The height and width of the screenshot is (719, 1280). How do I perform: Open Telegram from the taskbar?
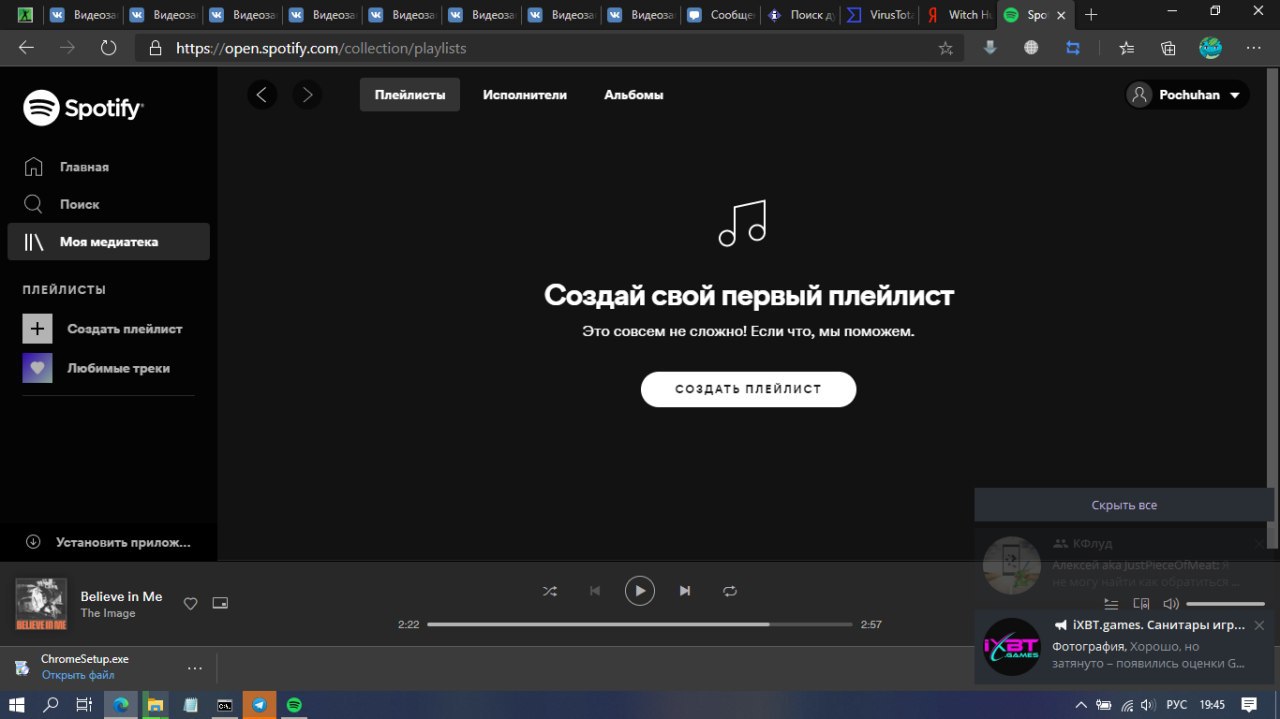[x=260, y=705]
